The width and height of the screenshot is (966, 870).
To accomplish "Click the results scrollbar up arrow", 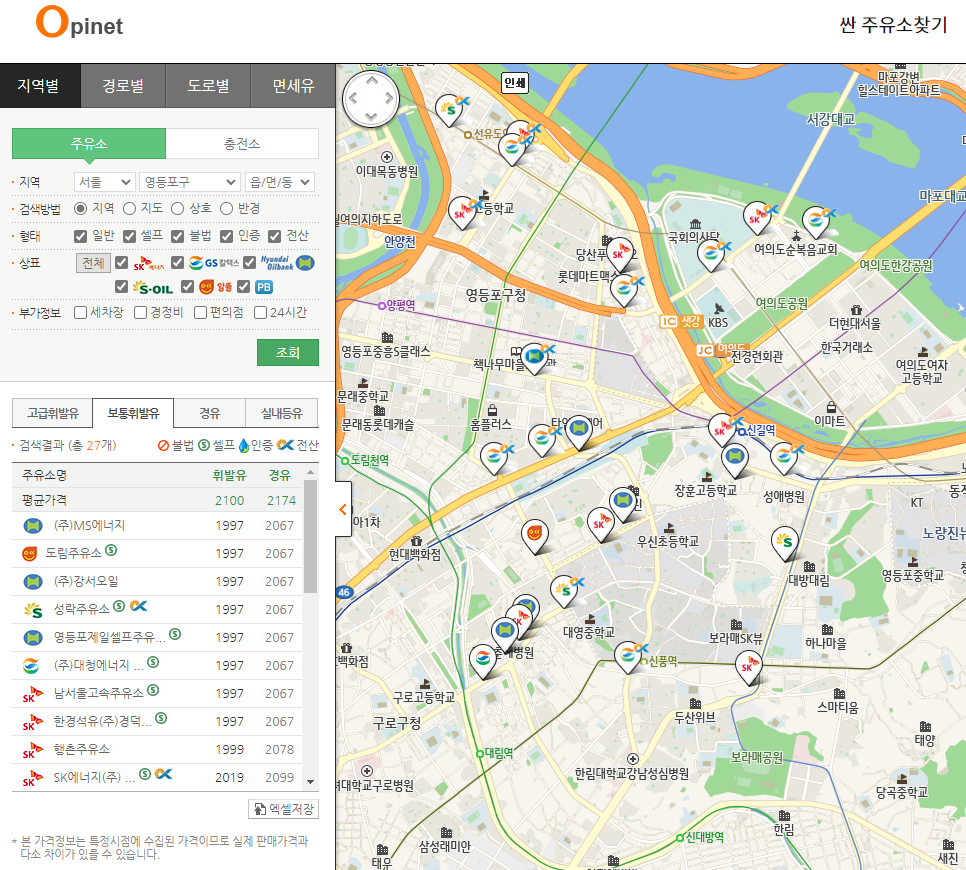I will coord(310,472).
